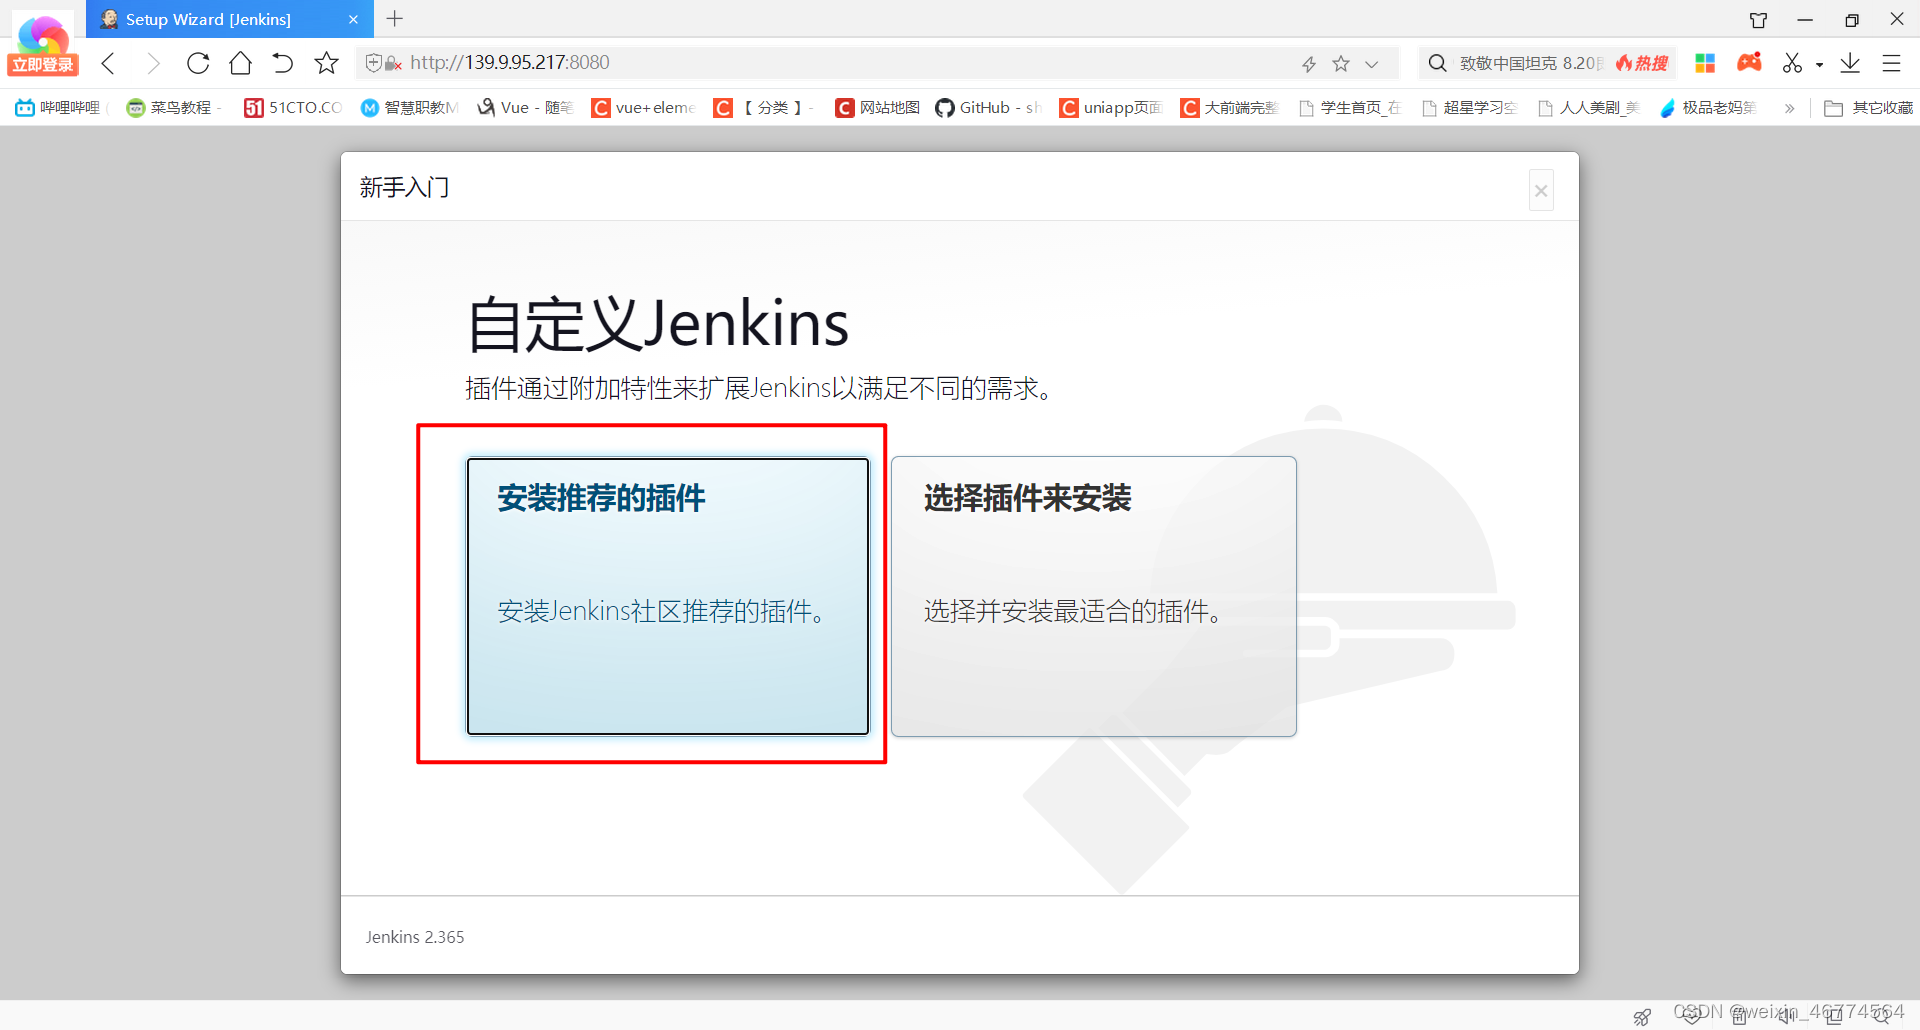Click the undo closed tab icon
1920x1030 pixels.
[x=283, y=63]
